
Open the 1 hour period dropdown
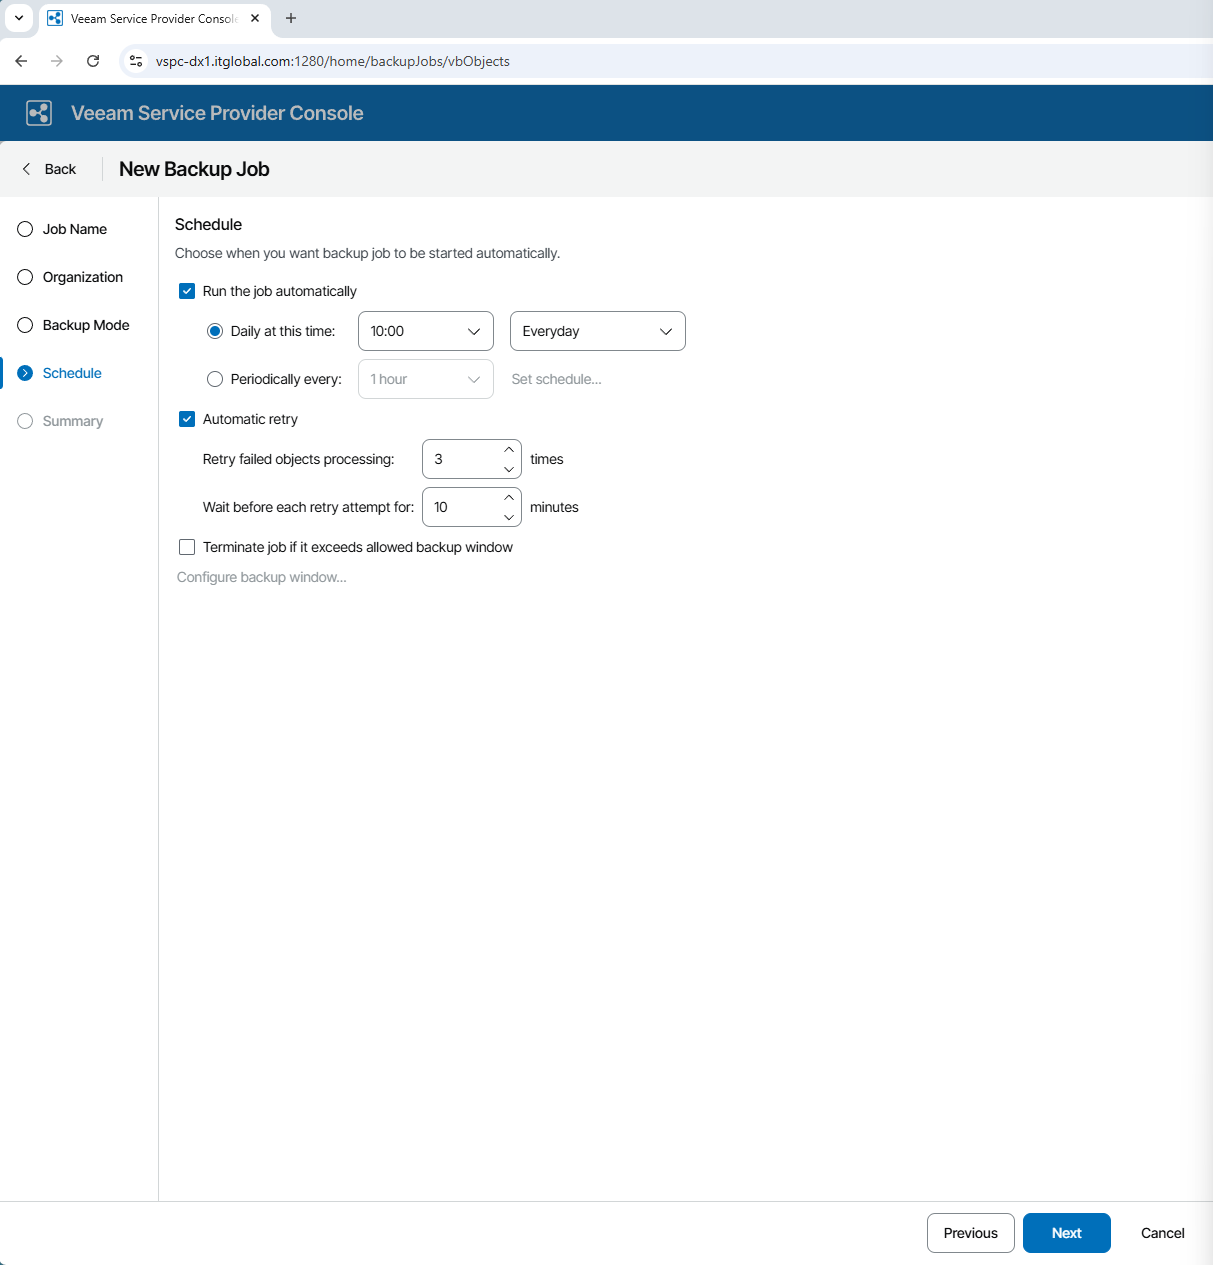pos(426,379)
